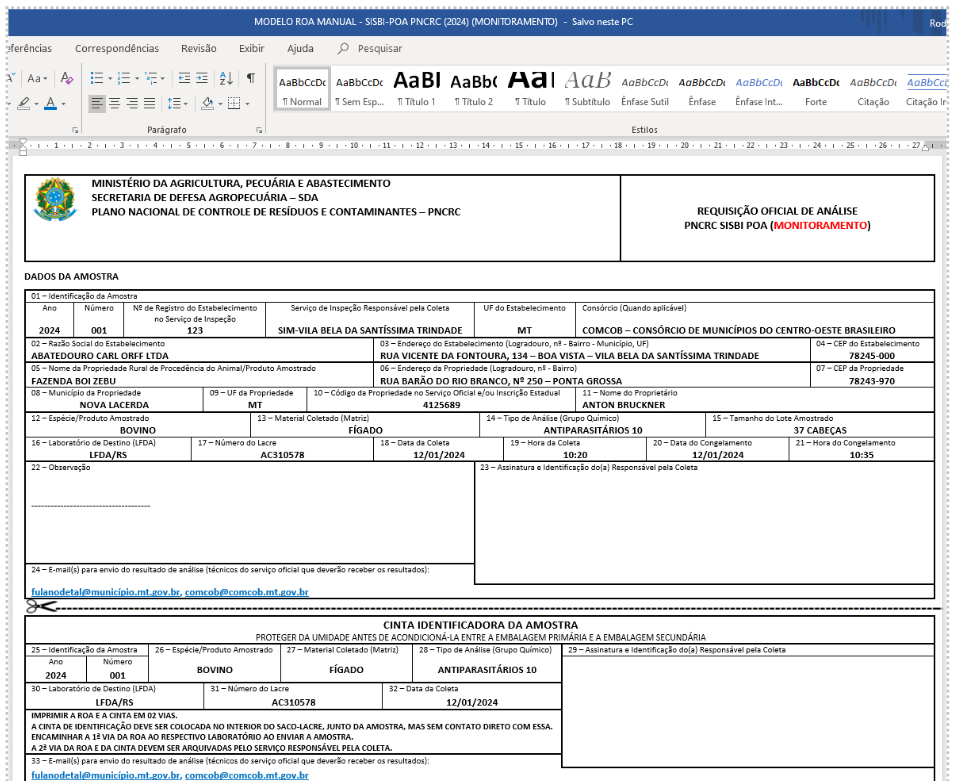Apply the Ênfase style
Image resolution: width=953 pixels, height=781 pixels.
tap(702, 89)
